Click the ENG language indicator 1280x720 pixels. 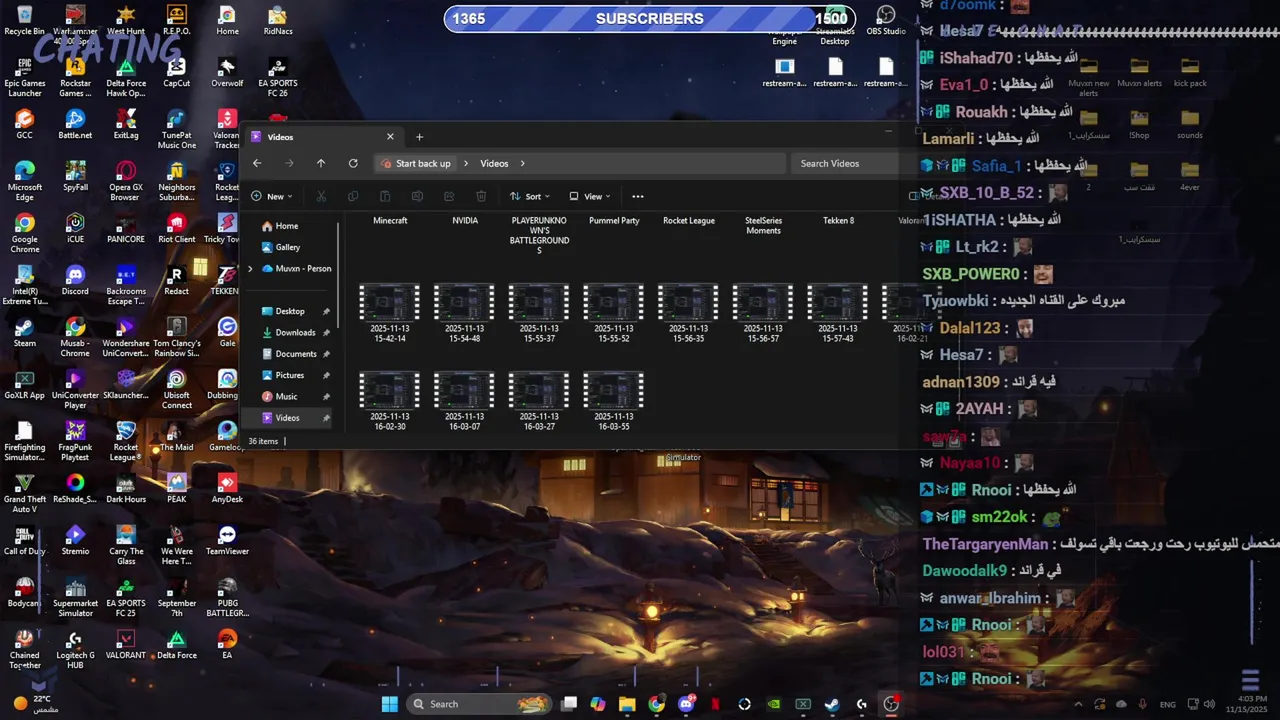click(1167, 704)
